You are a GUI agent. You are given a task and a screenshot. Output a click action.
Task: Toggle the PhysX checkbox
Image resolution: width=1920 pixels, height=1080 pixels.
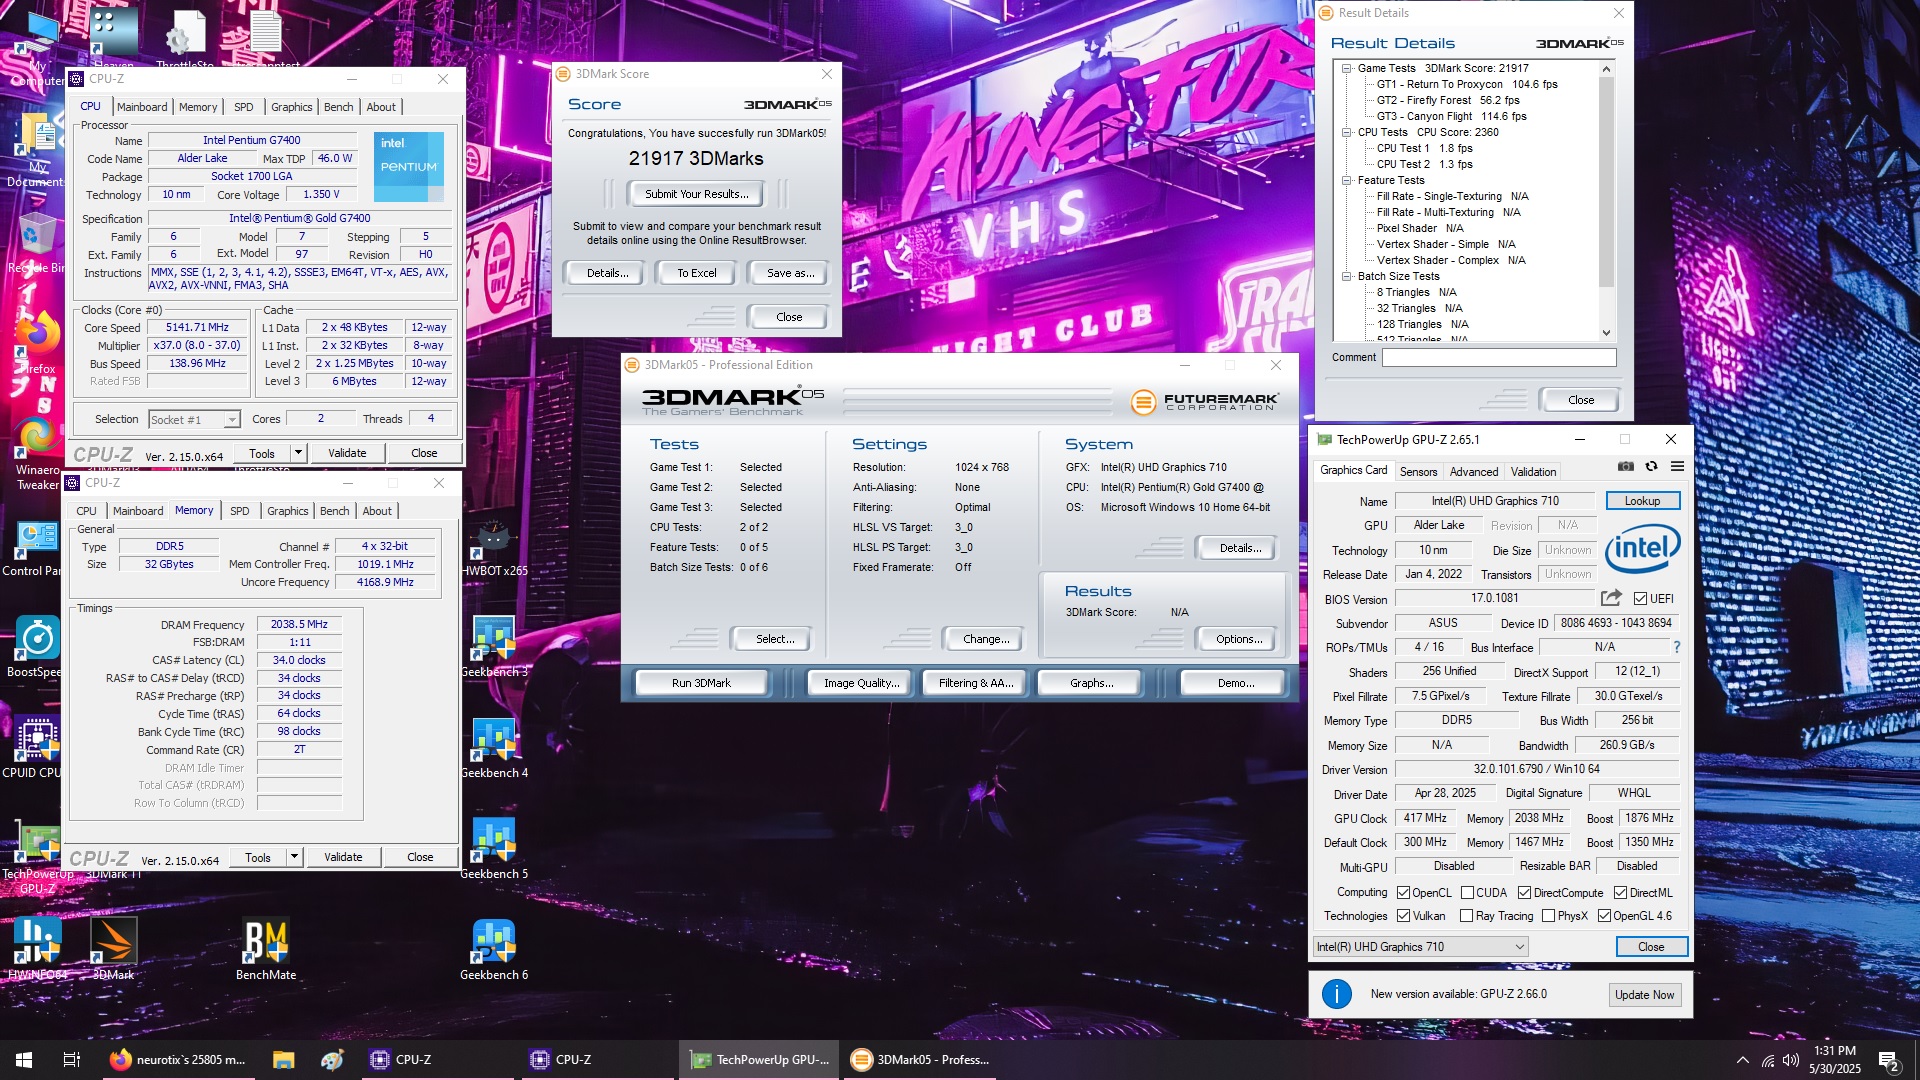point(1548,916)
